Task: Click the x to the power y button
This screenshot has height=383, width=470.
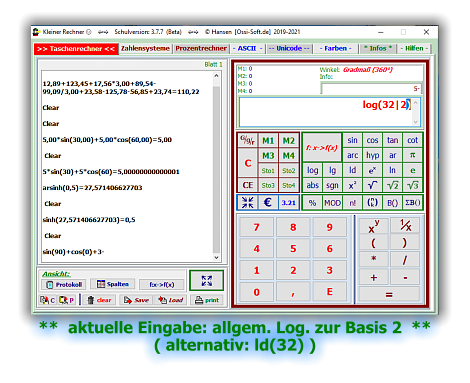Action: pos(374,226)
